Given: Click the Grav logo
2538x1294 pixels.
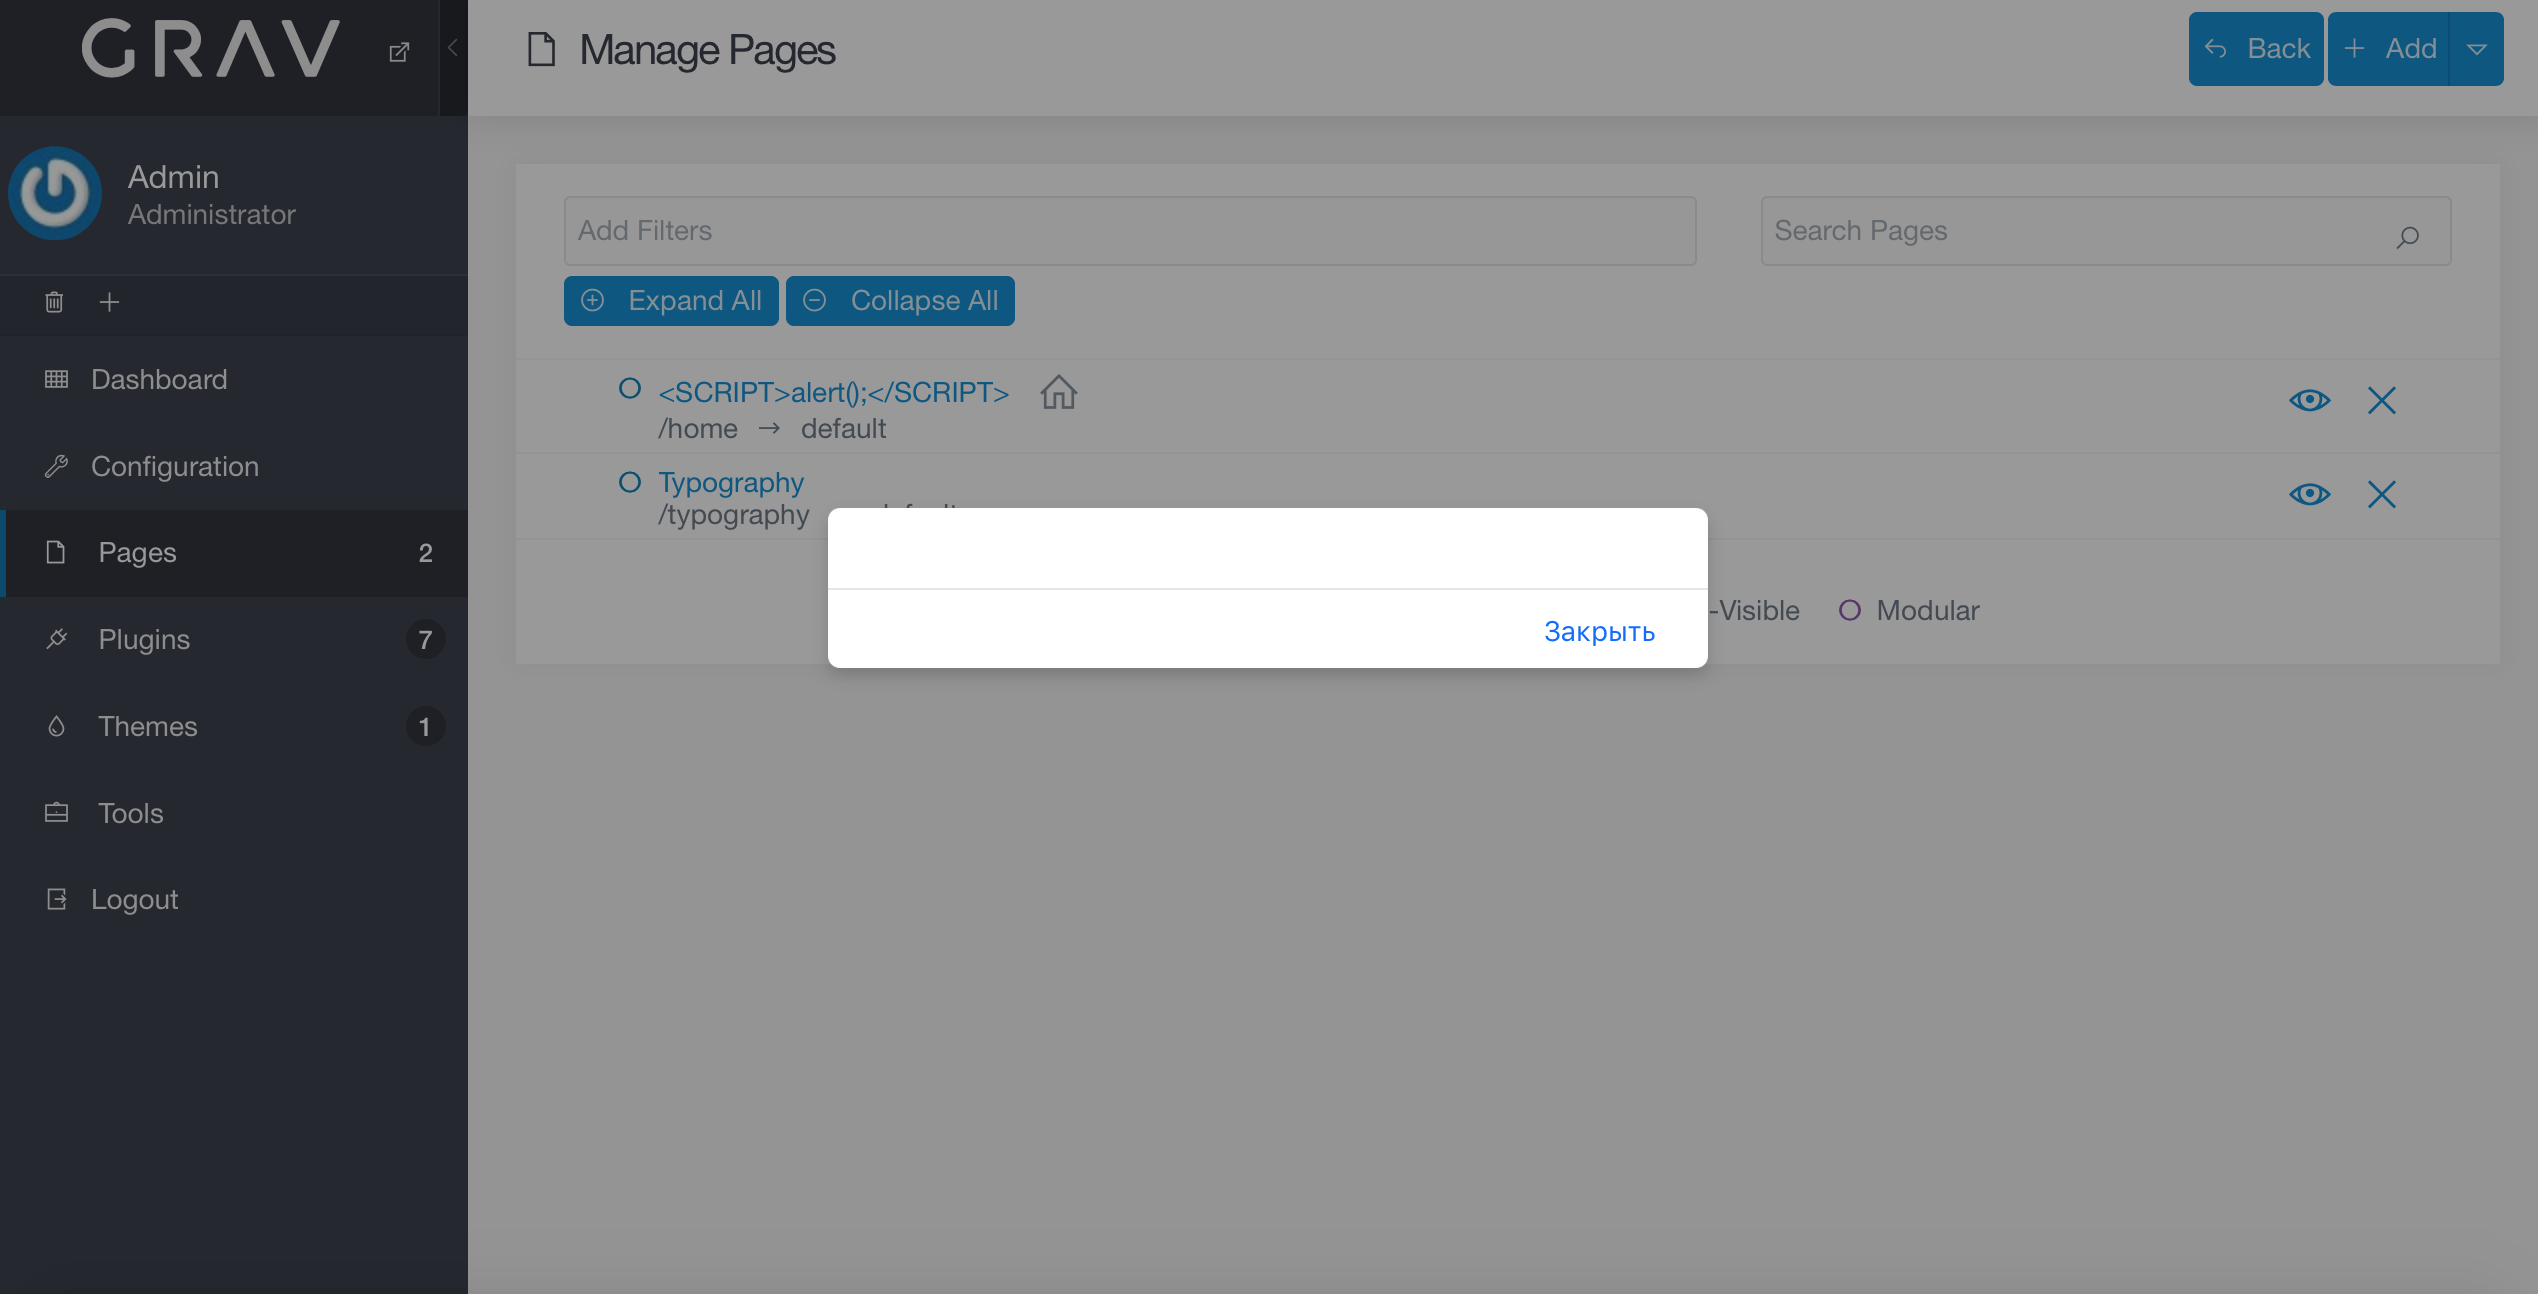Looking at the screenshot, I should click(210, 49).
